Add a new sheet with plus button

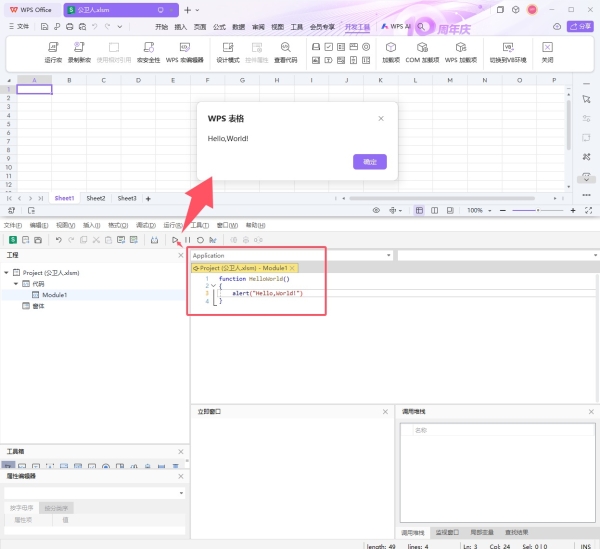click(x=148, y=199)
